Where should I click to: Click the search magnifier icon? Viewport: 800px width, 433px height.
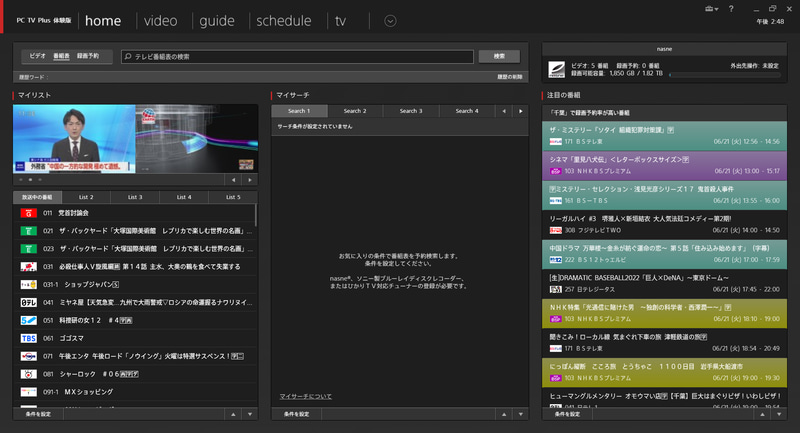128,56
